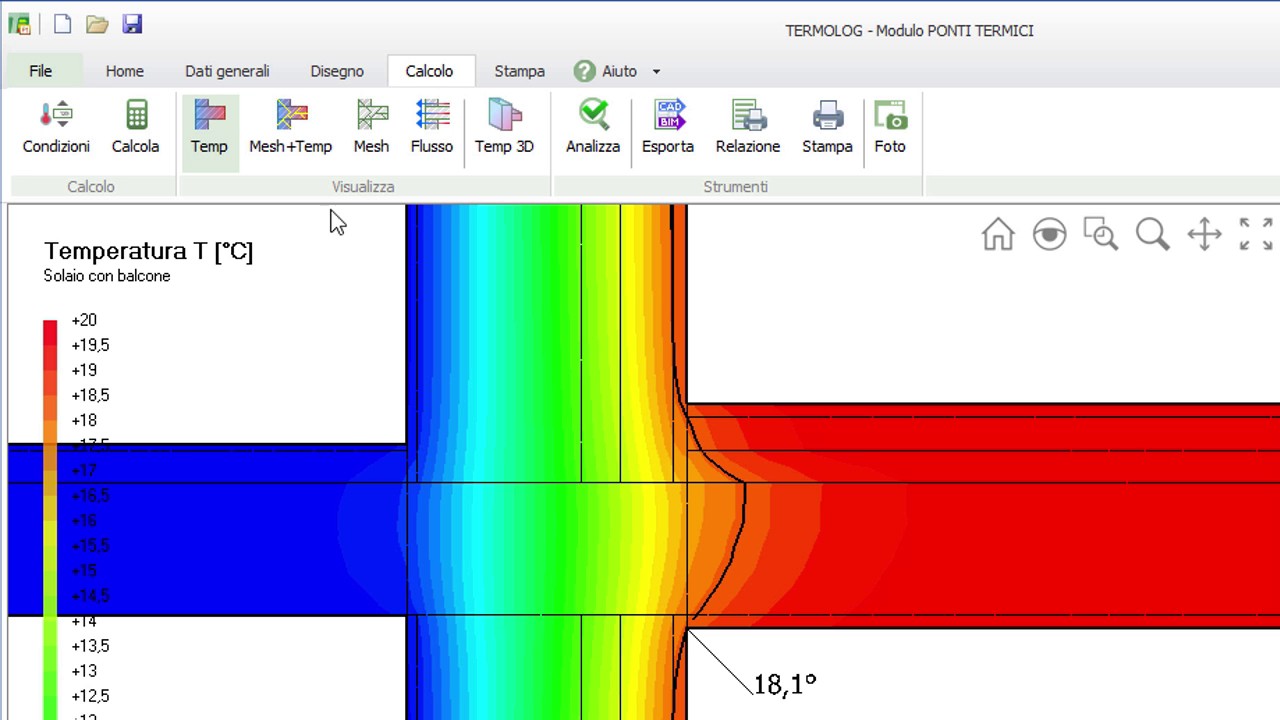Open a file using the folder icon
1280x720 pixels.
97,24
